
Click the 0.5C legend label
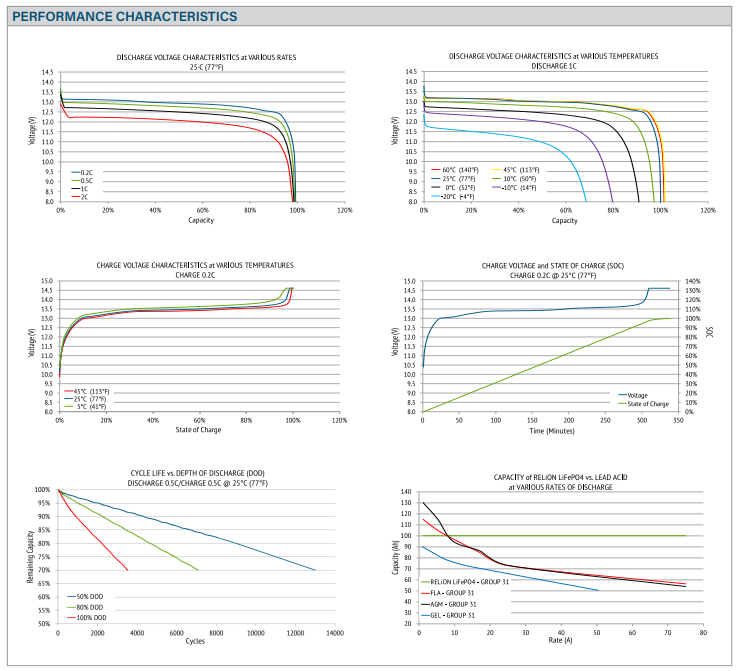[x=87, y=180]
